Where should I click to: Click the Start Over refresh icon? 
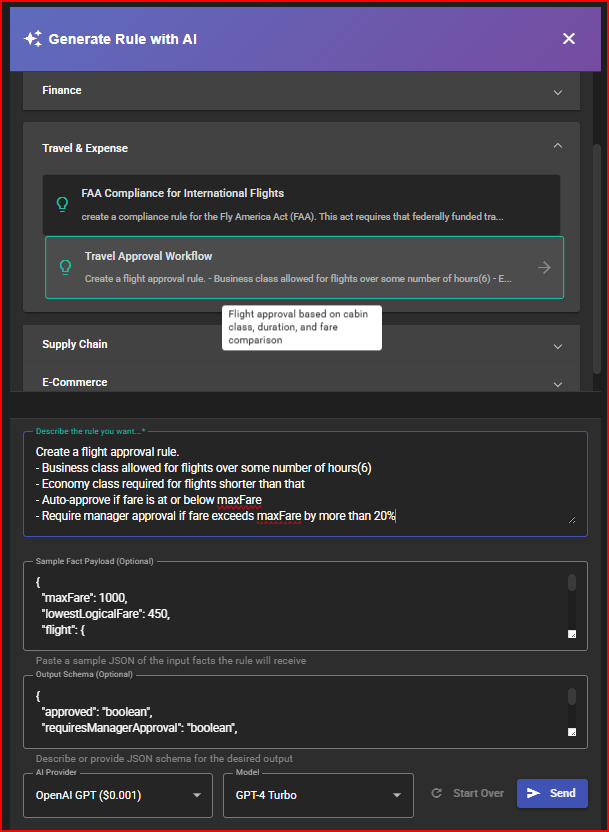pyautogui.click(x=436, y=793)
